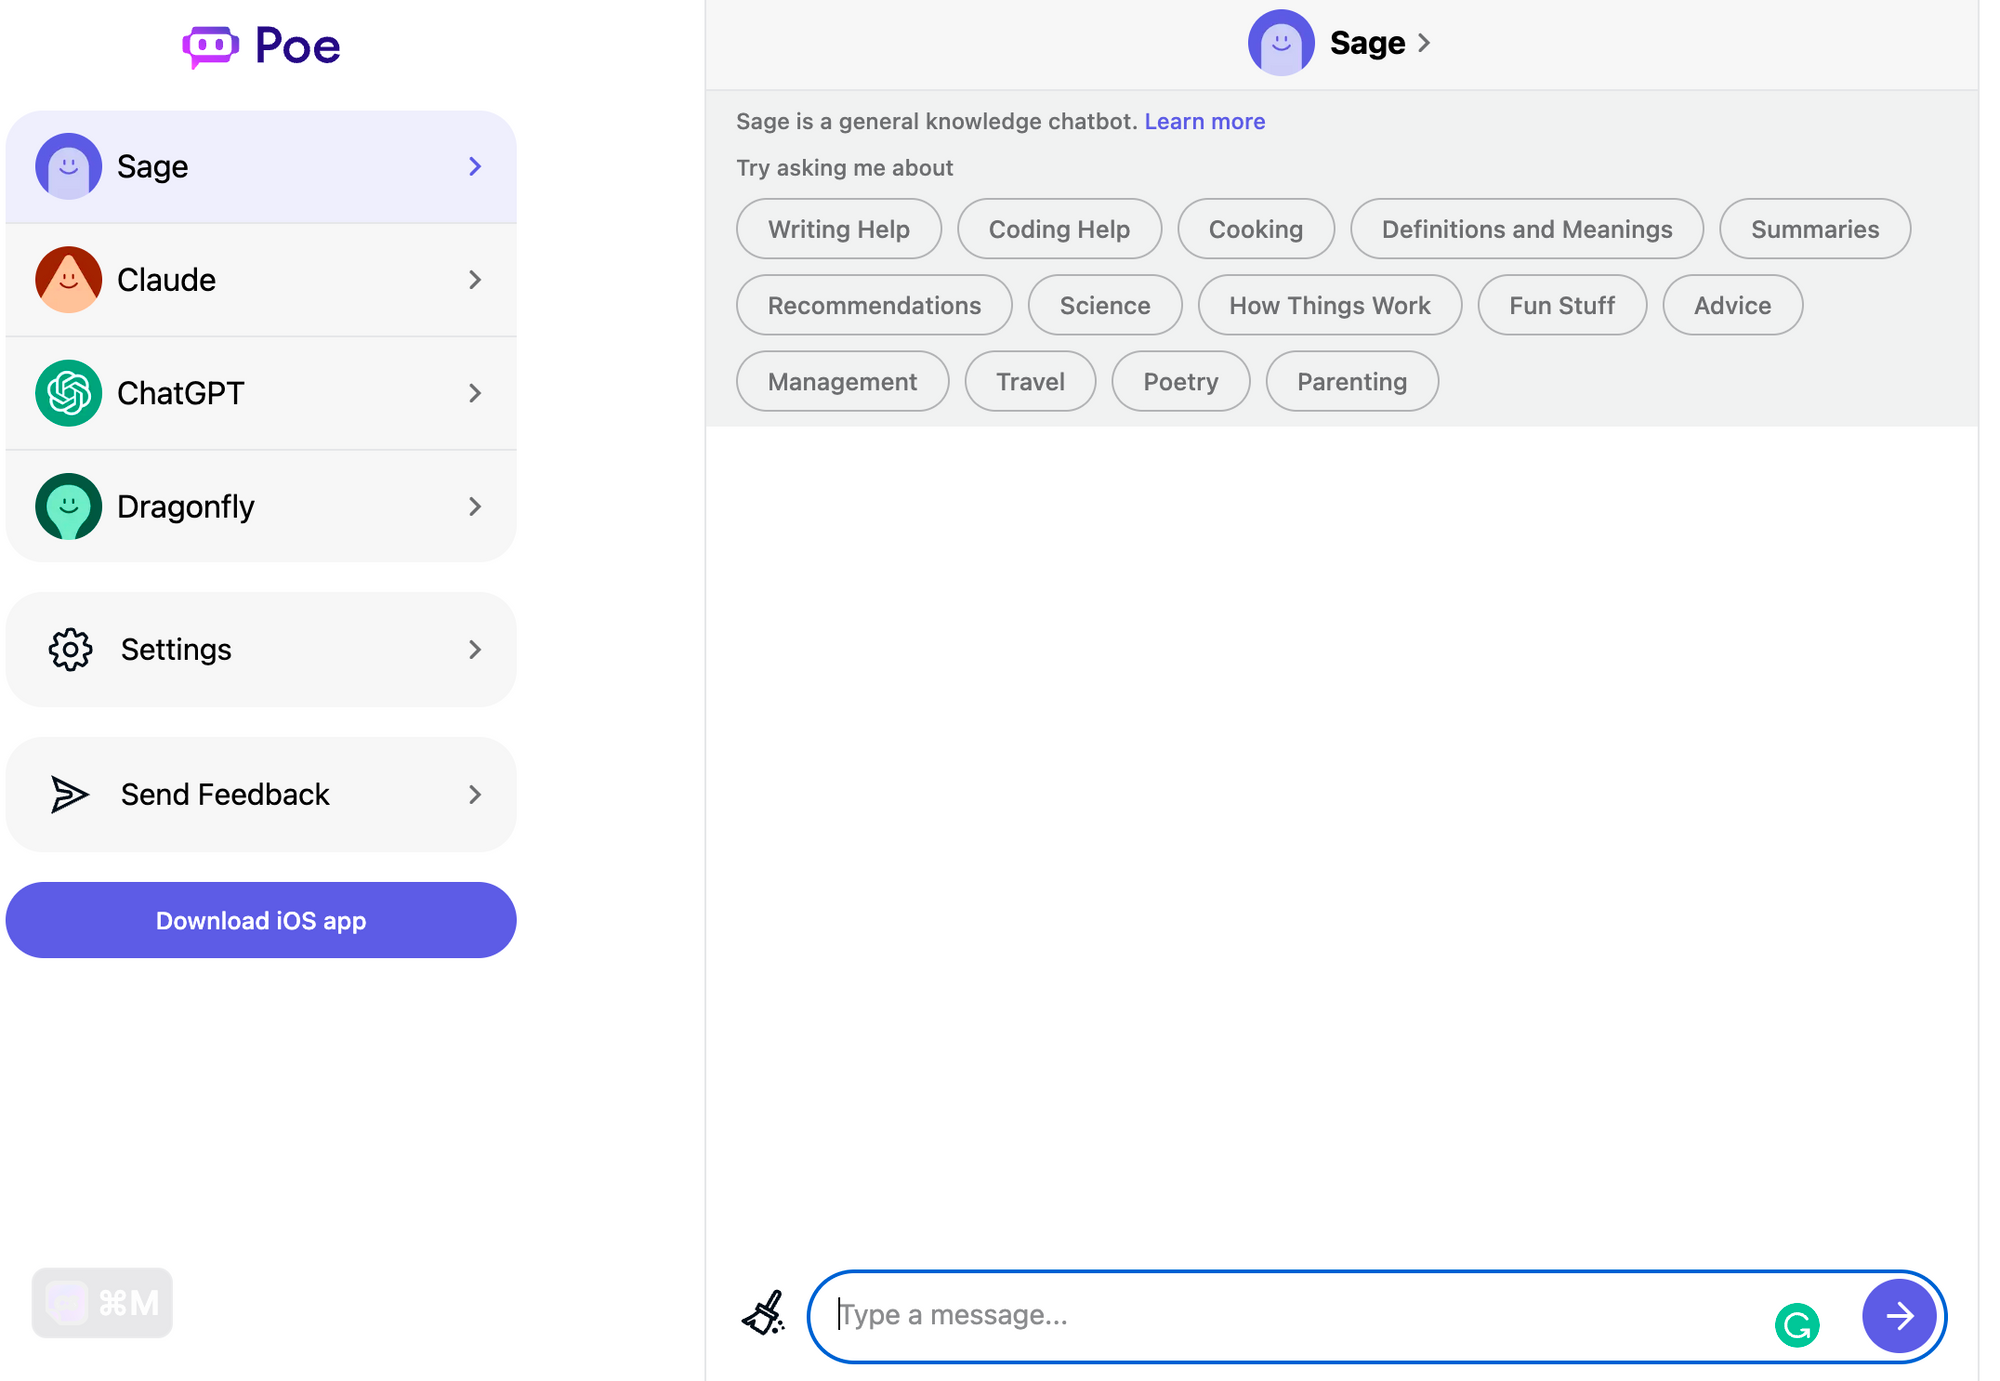Viewport: 2000px width, 1381px height.
Task: Open Send Feedback panel
Action: point(260,793)
